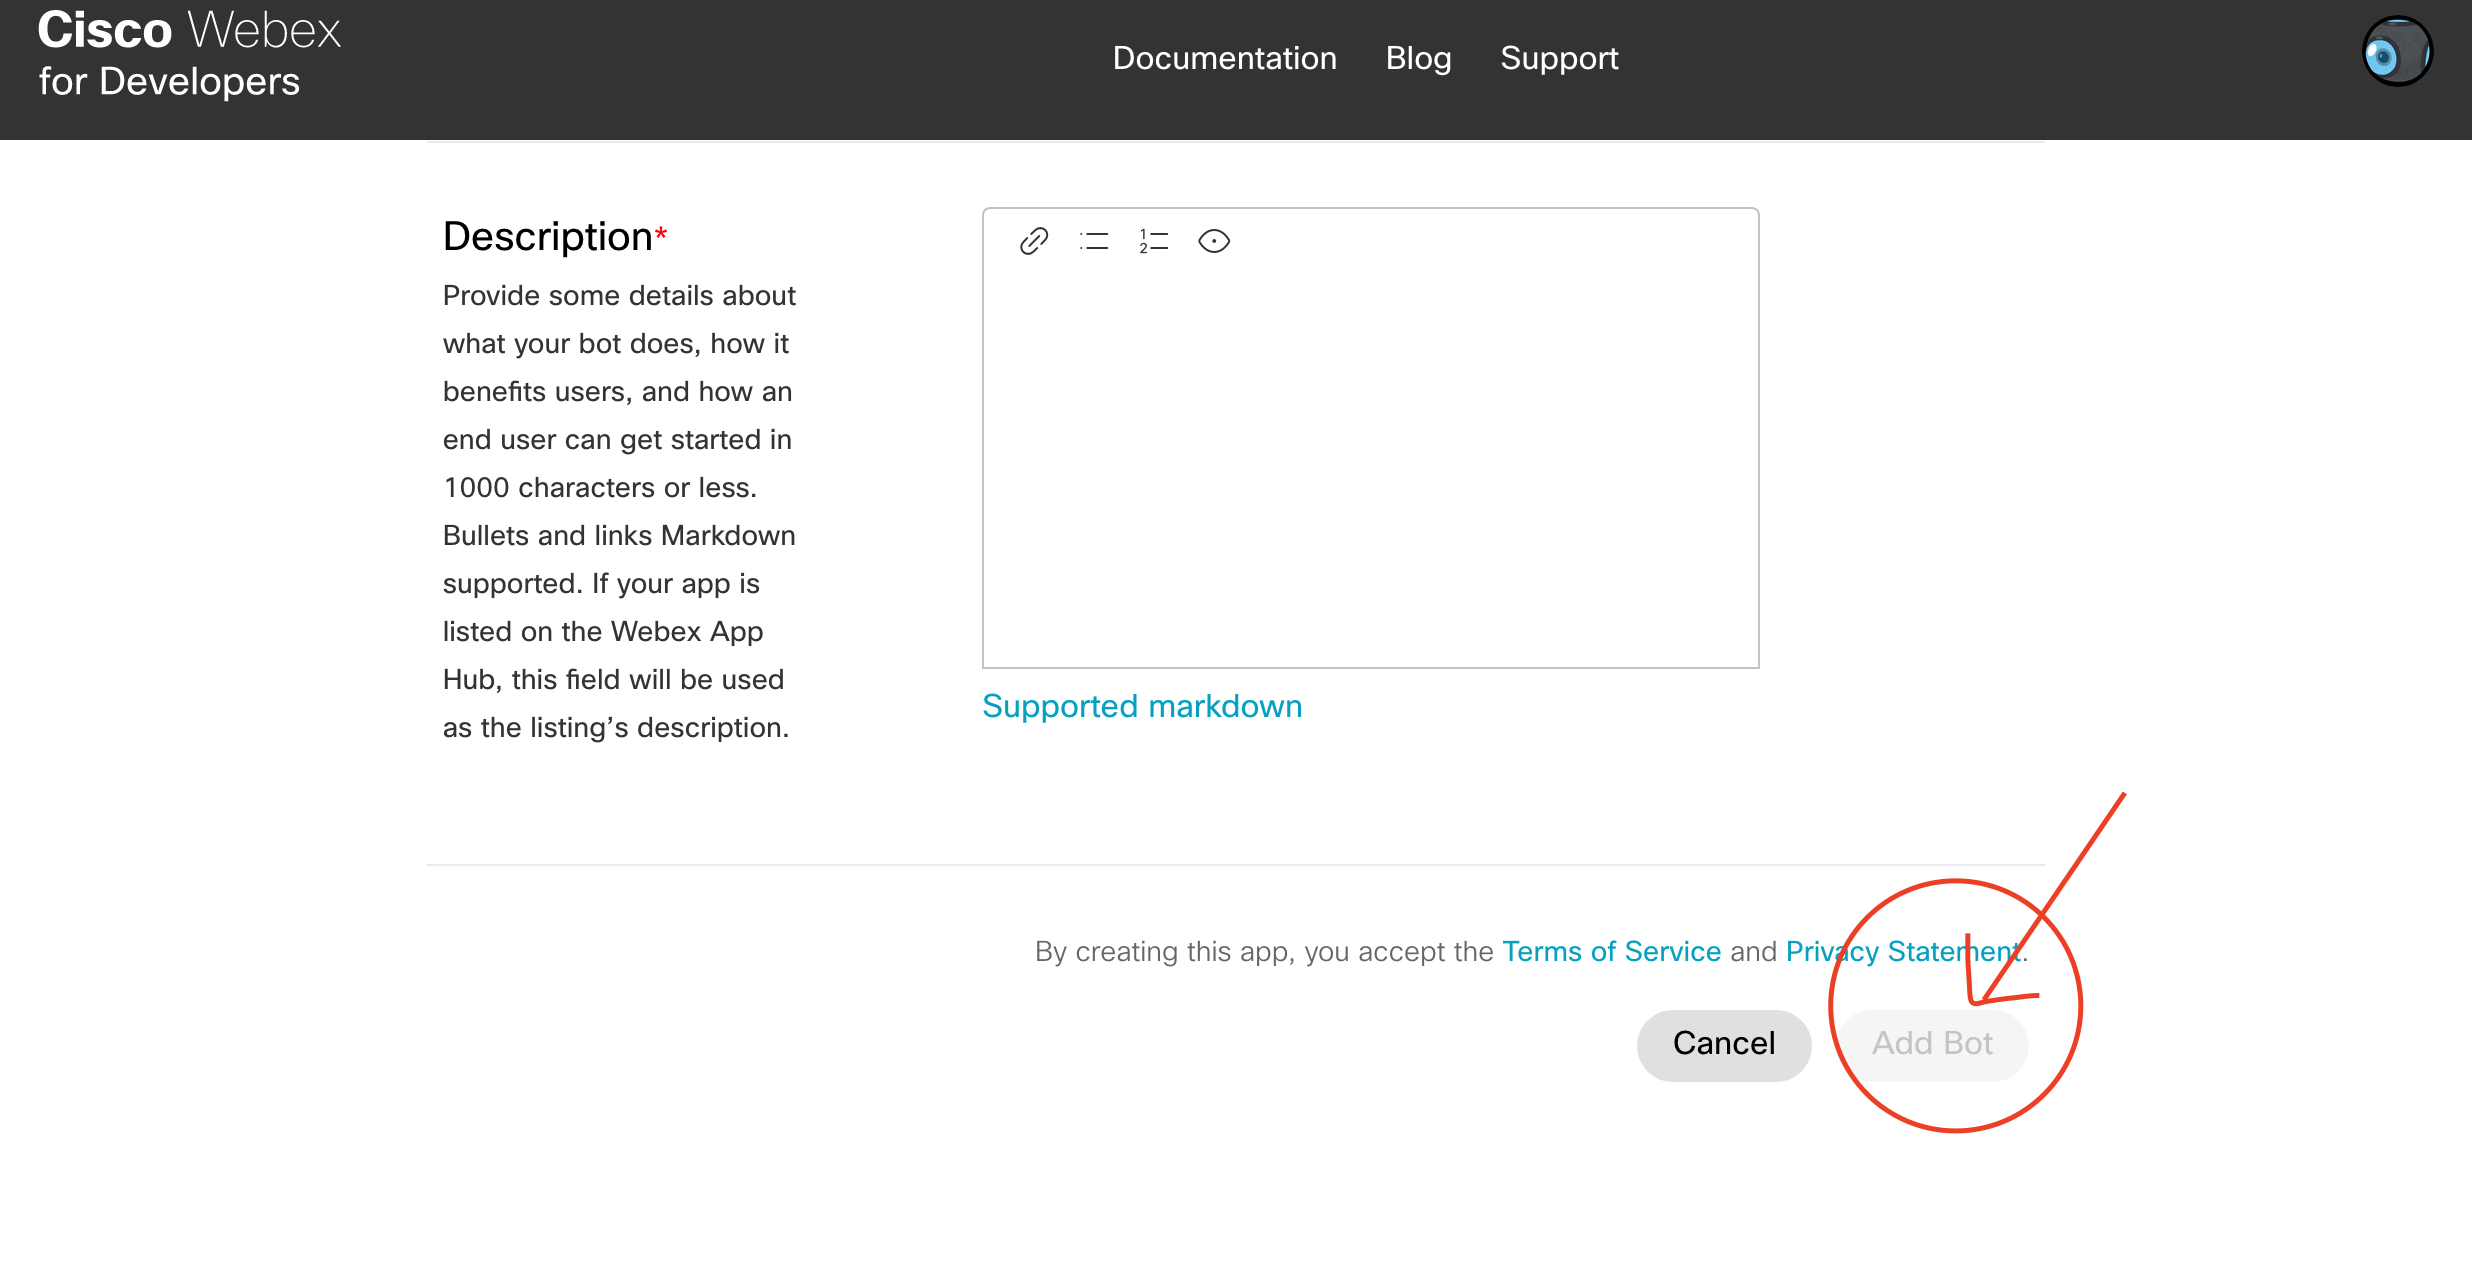Click the insert link icon in editor

tap(1033, 241)
